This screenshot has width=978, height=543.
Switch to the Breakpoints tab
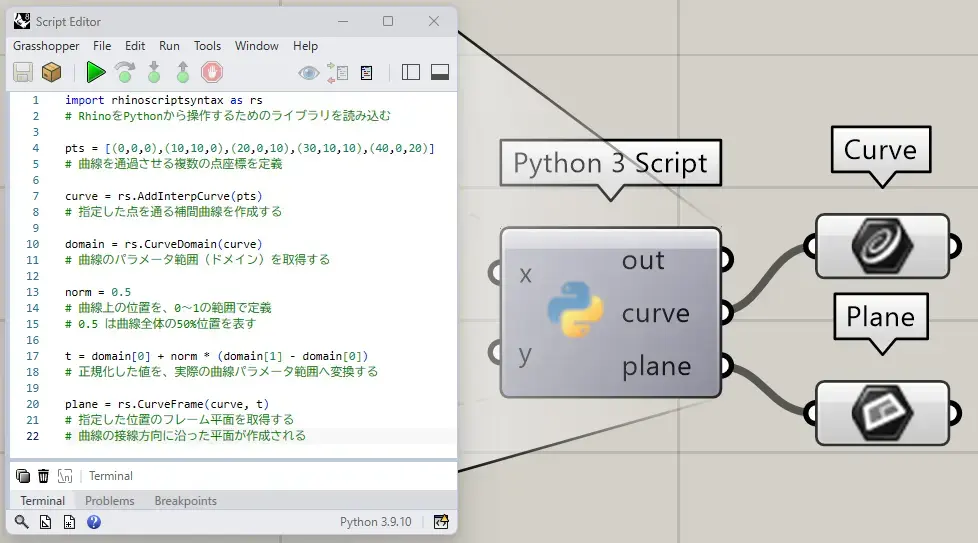tap(186, 501)
